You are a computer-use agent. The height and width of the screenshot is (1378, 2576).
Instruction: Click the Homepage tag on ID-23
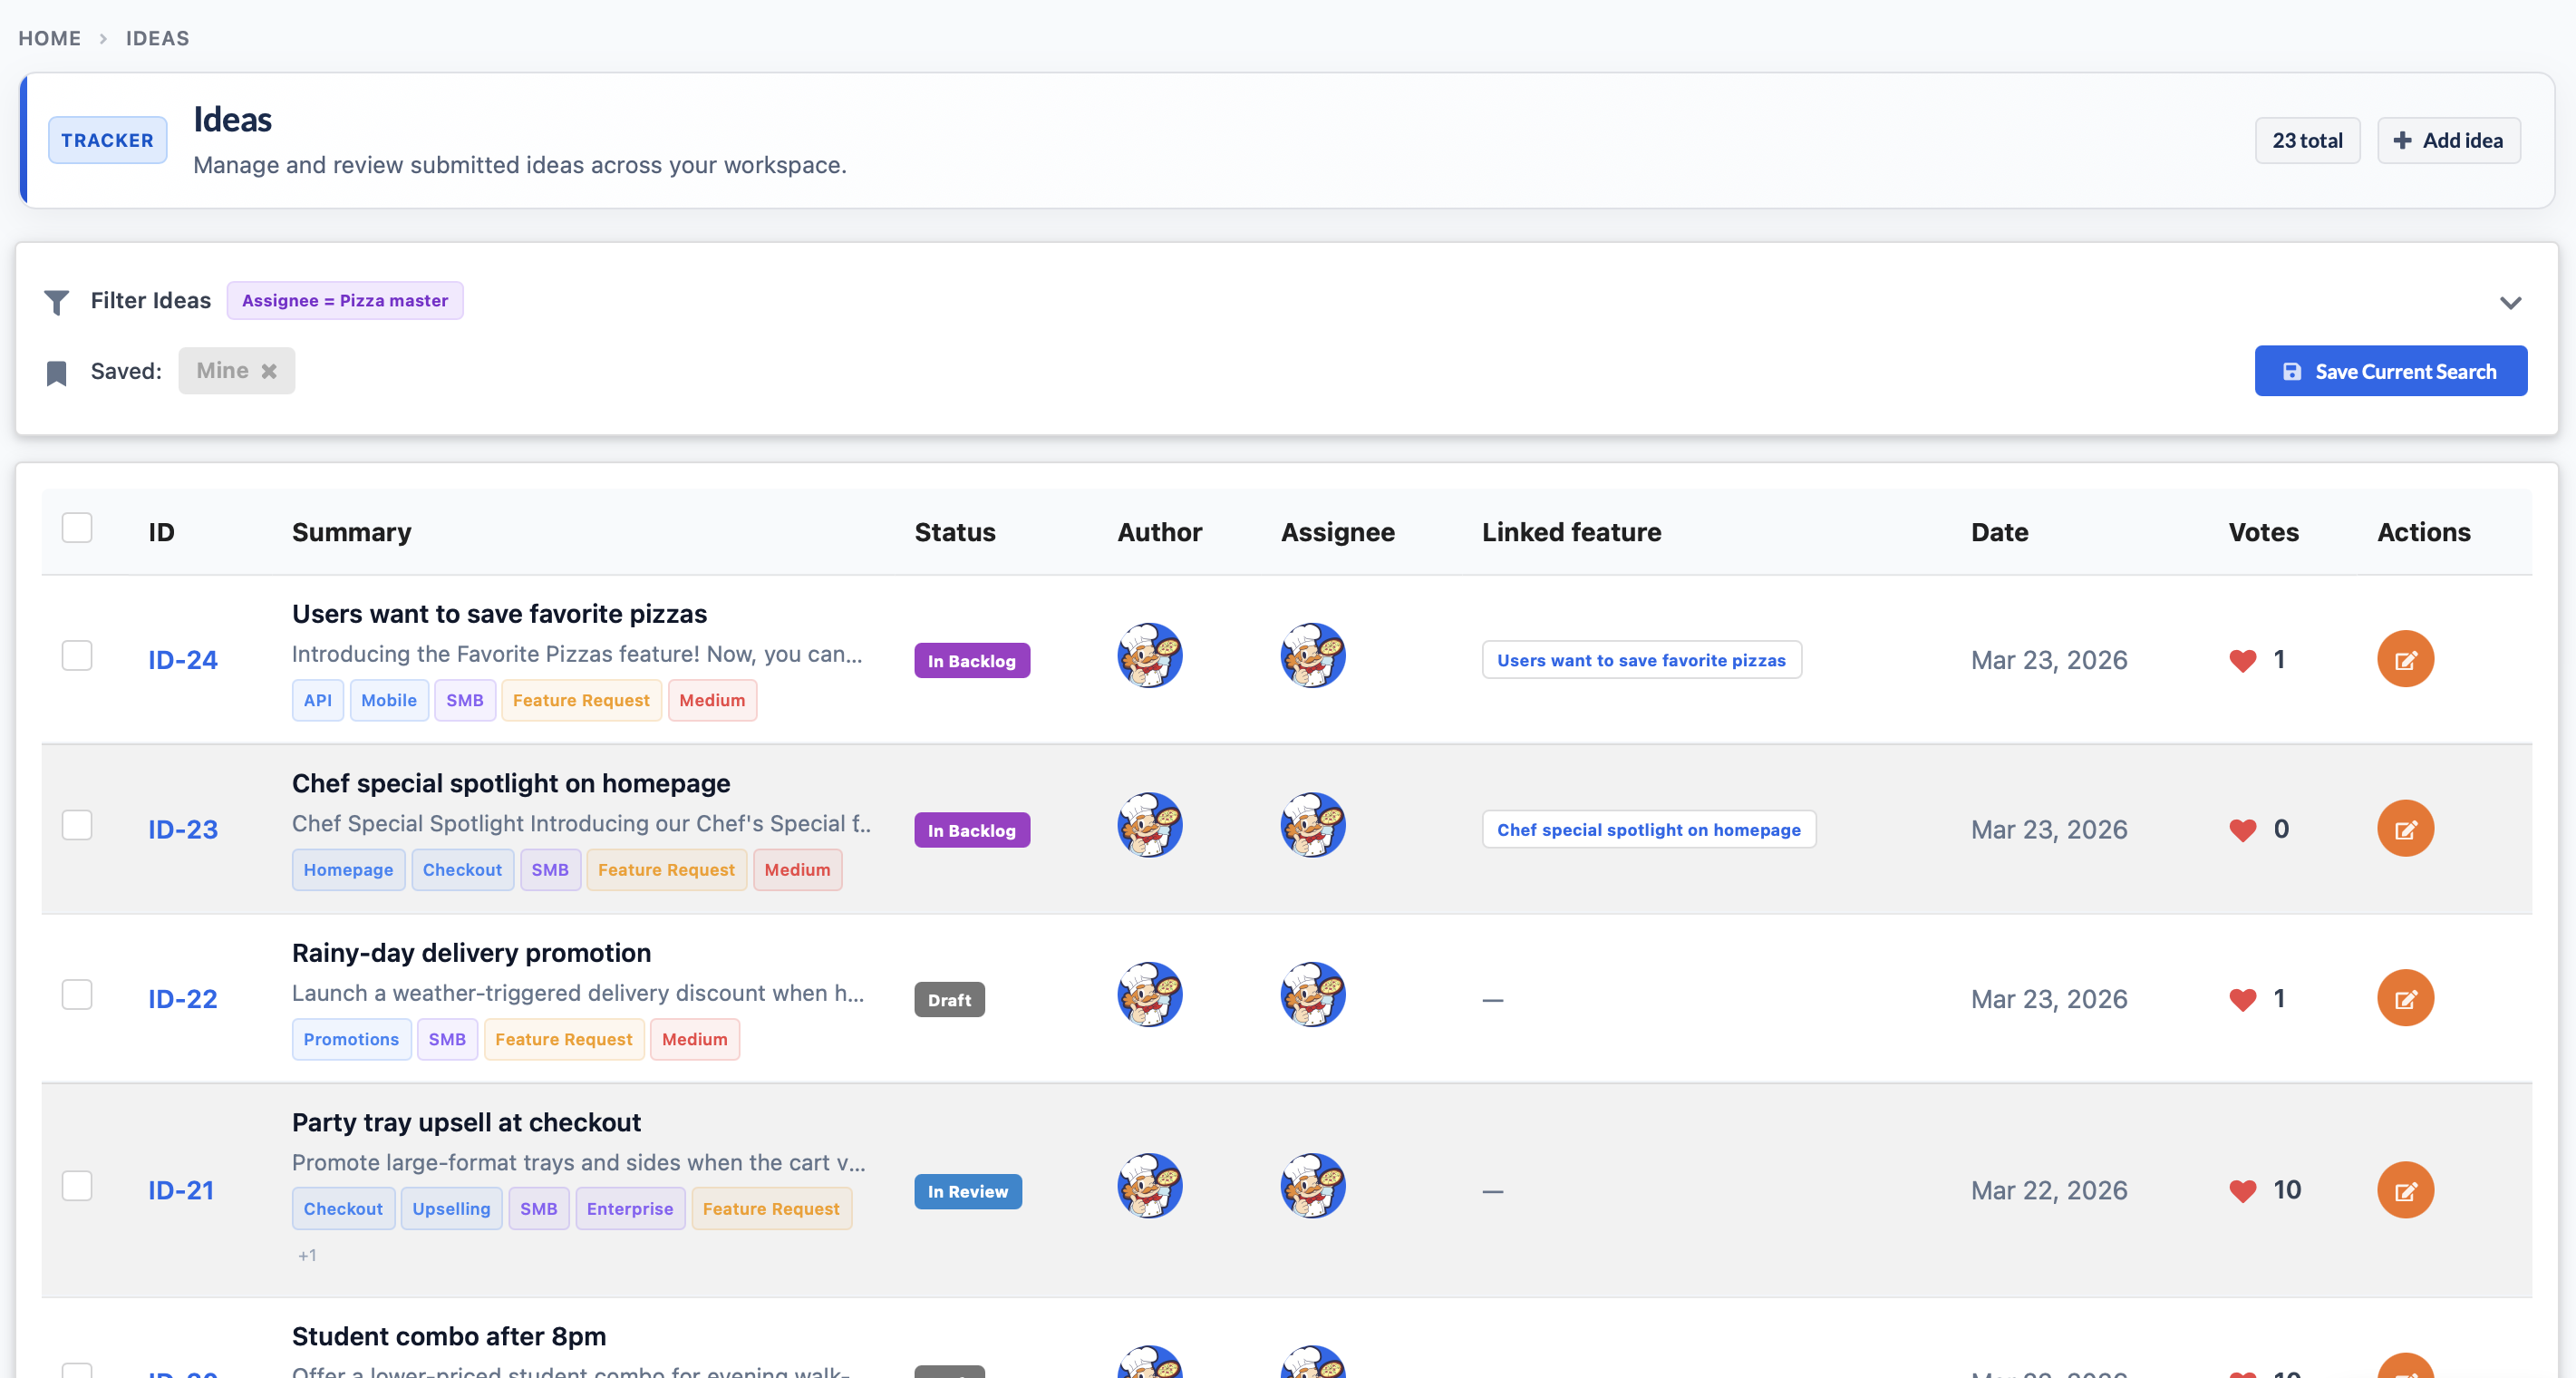coord(348,870)
